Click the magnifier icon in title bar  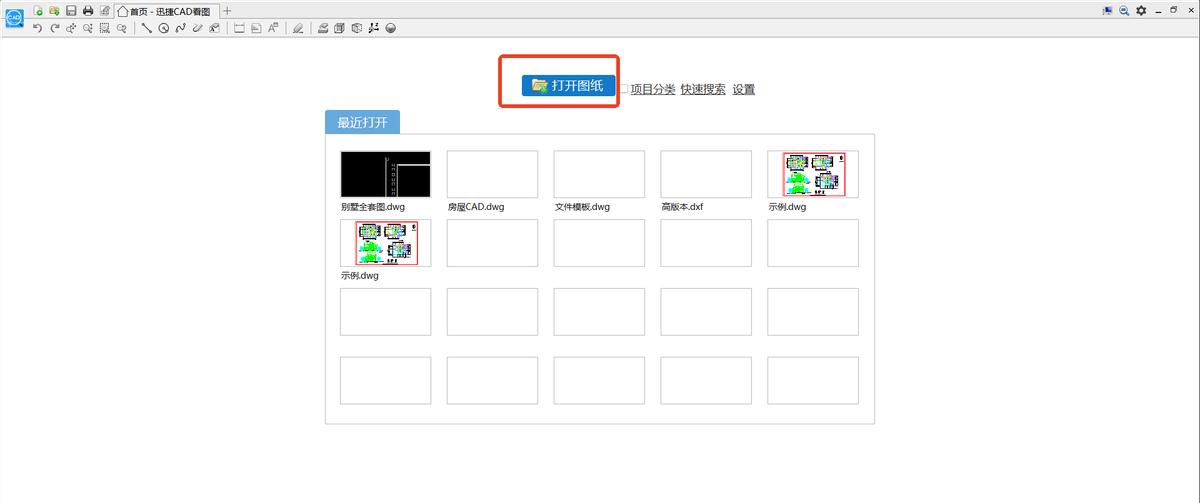[1124, 10]
